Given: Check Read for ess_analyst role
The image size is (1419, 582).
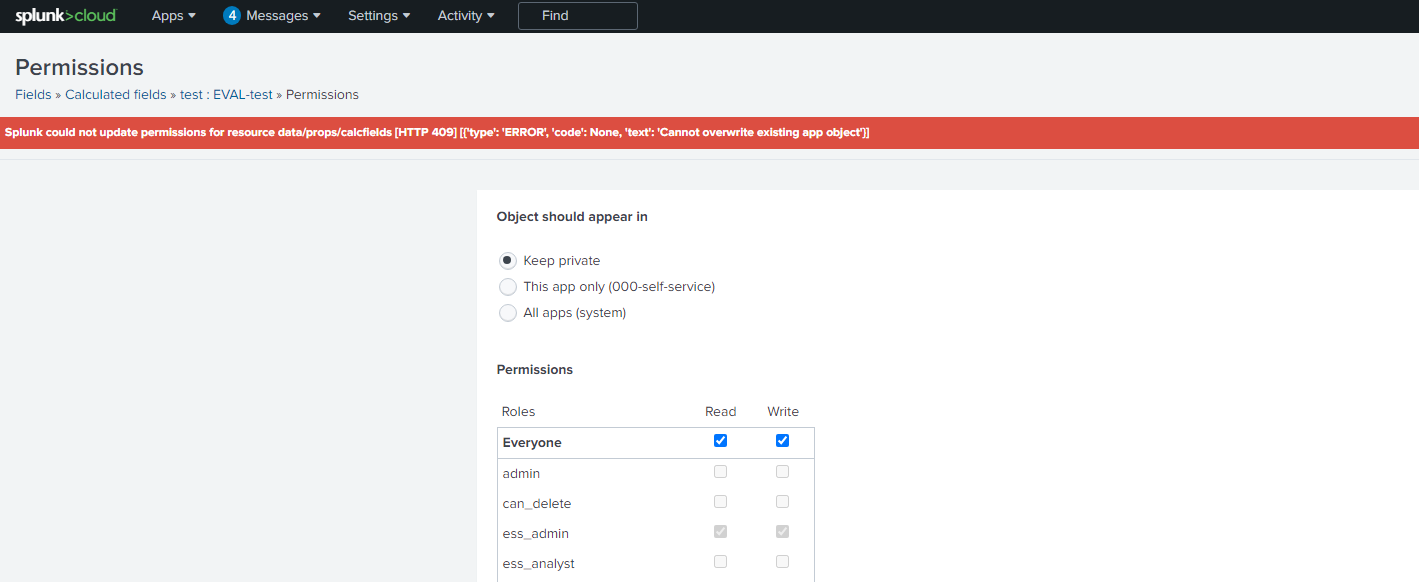Looking at the screenshot, I should coord(720,562).
